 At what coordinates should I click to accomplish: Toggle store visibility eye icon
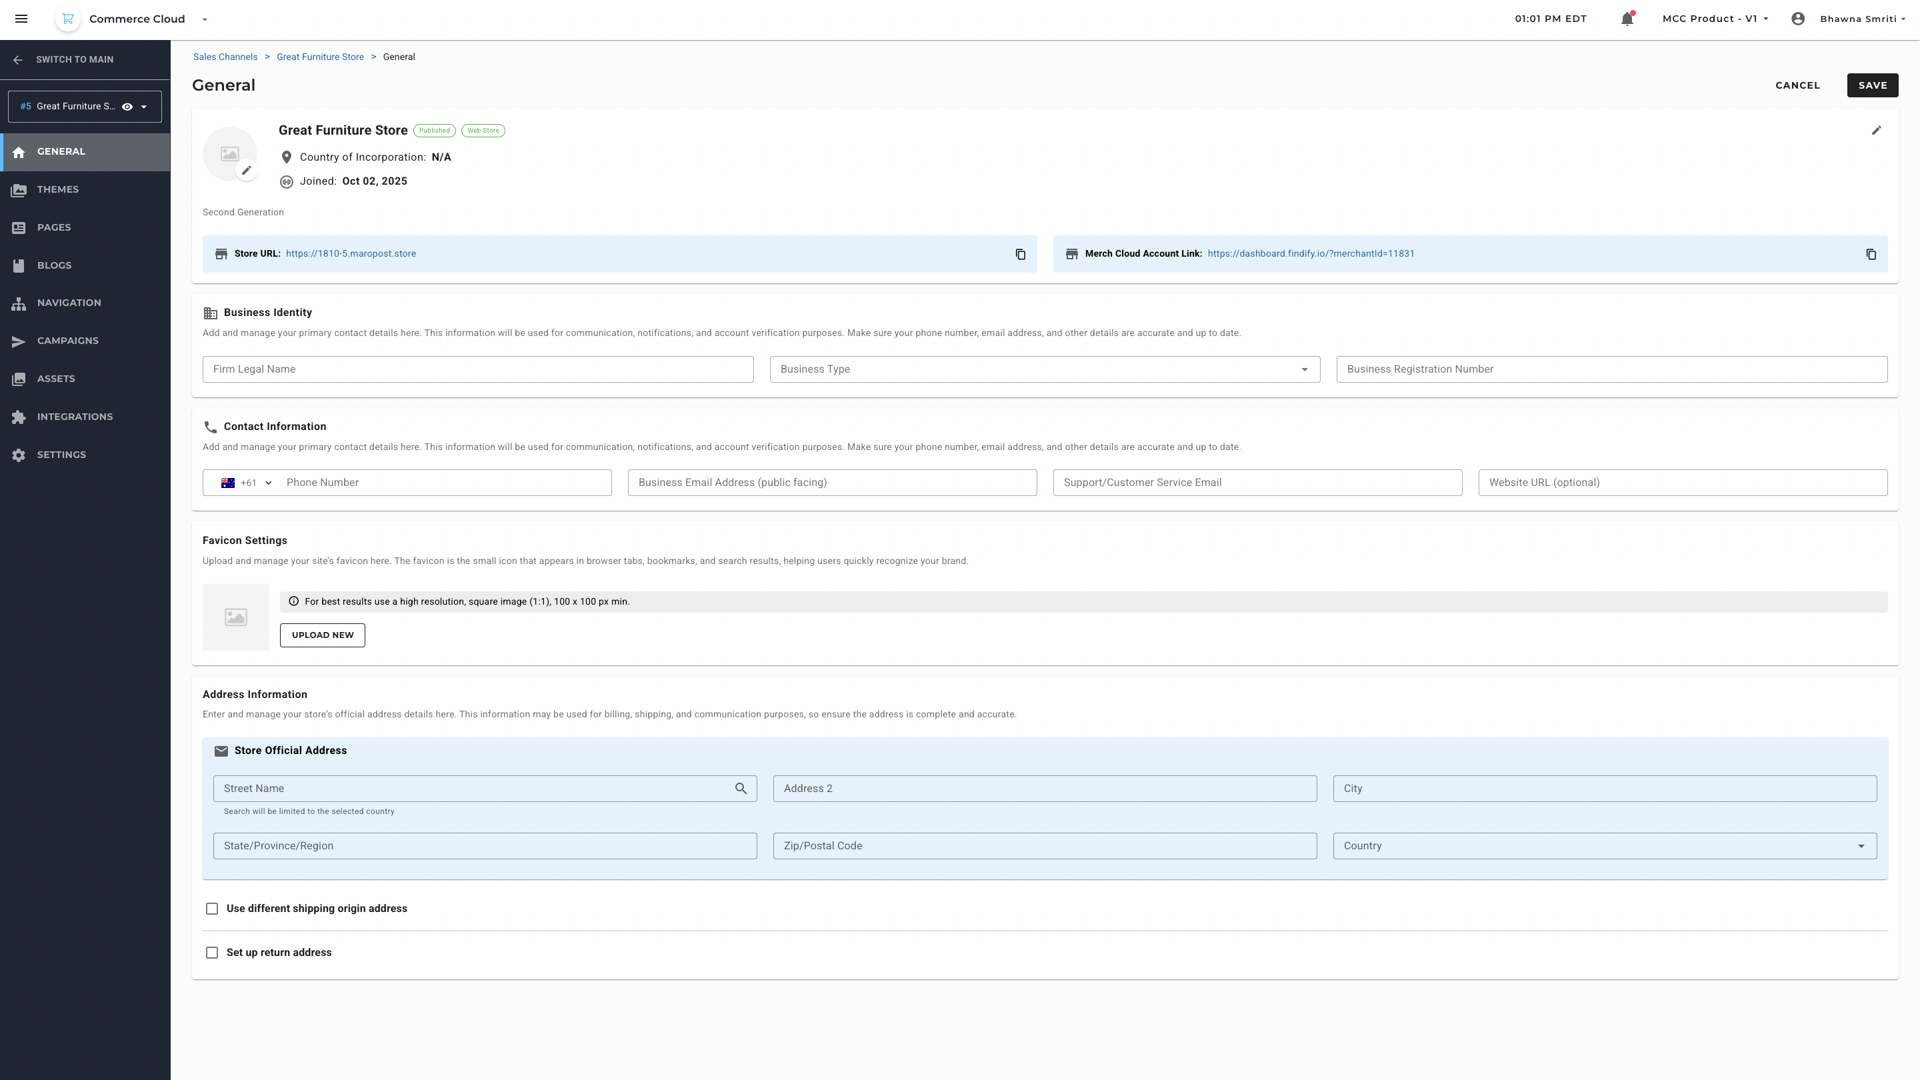(x=127, y=107)
